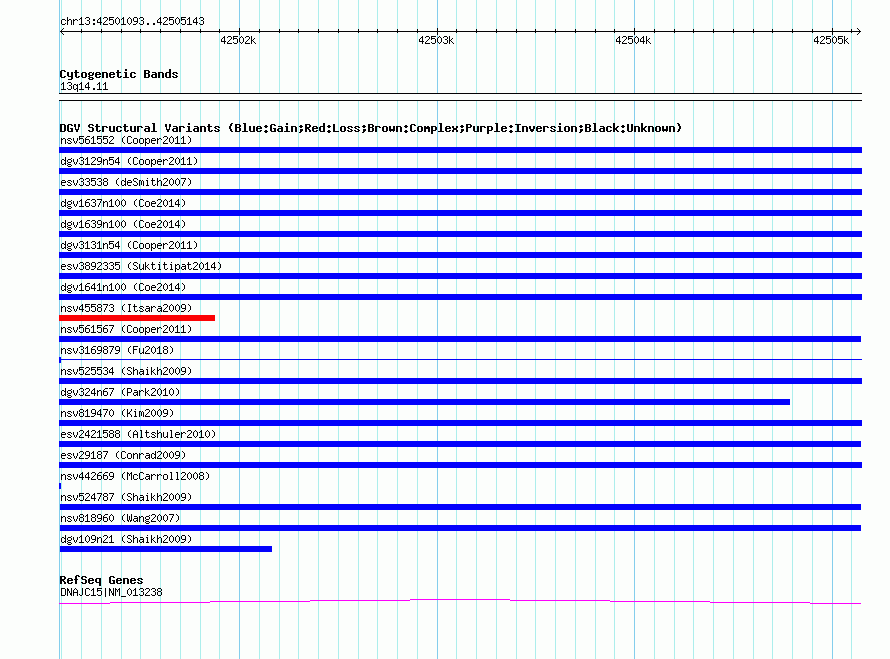Click the thin blue line for nsv3169879

460,359
